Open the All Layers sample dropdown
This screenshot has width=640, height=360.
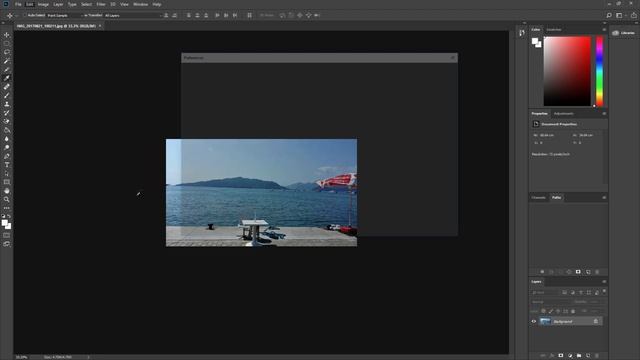click(133, 16)
